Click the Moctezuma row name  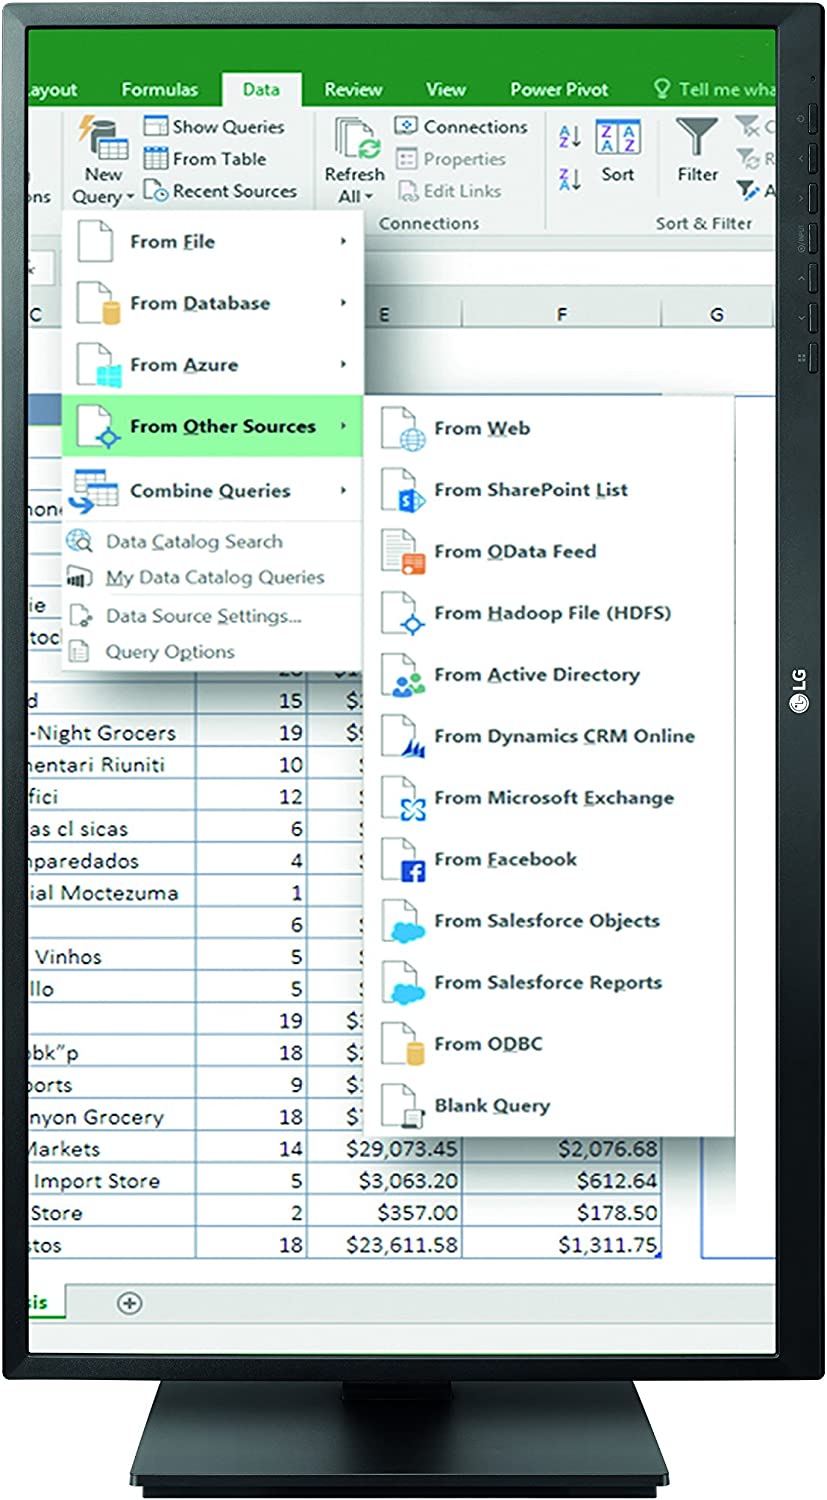click(104, 893)
